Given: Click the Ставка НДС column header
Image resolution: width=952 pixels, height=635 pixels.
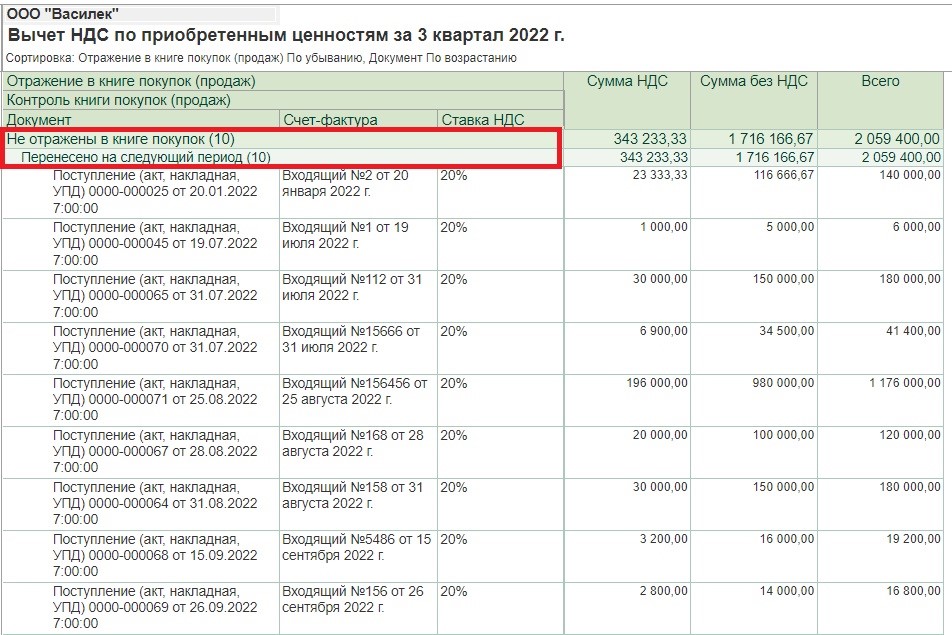Looking at the screenshot, I should click(483, 120).
